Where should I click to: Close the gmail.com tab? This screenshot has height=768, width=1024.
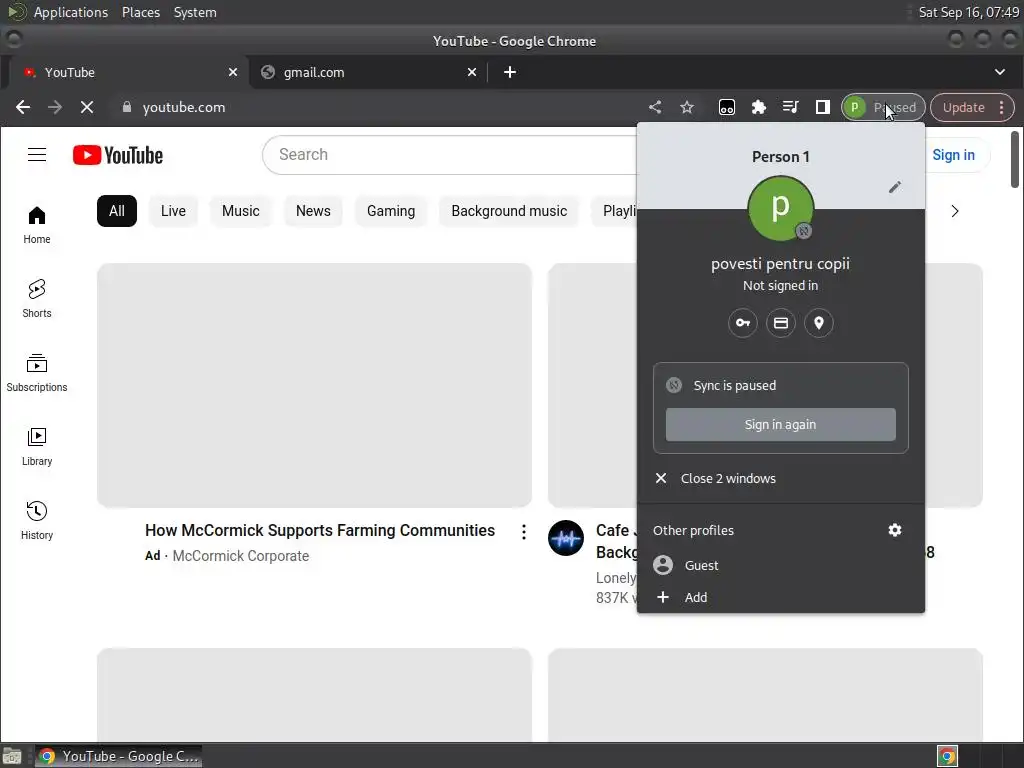472,72
